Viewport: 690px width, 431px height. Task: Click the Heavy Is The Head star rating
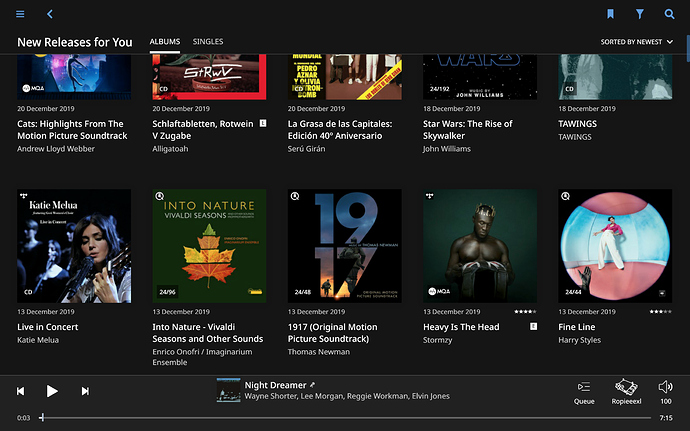[x=525, y=312]
